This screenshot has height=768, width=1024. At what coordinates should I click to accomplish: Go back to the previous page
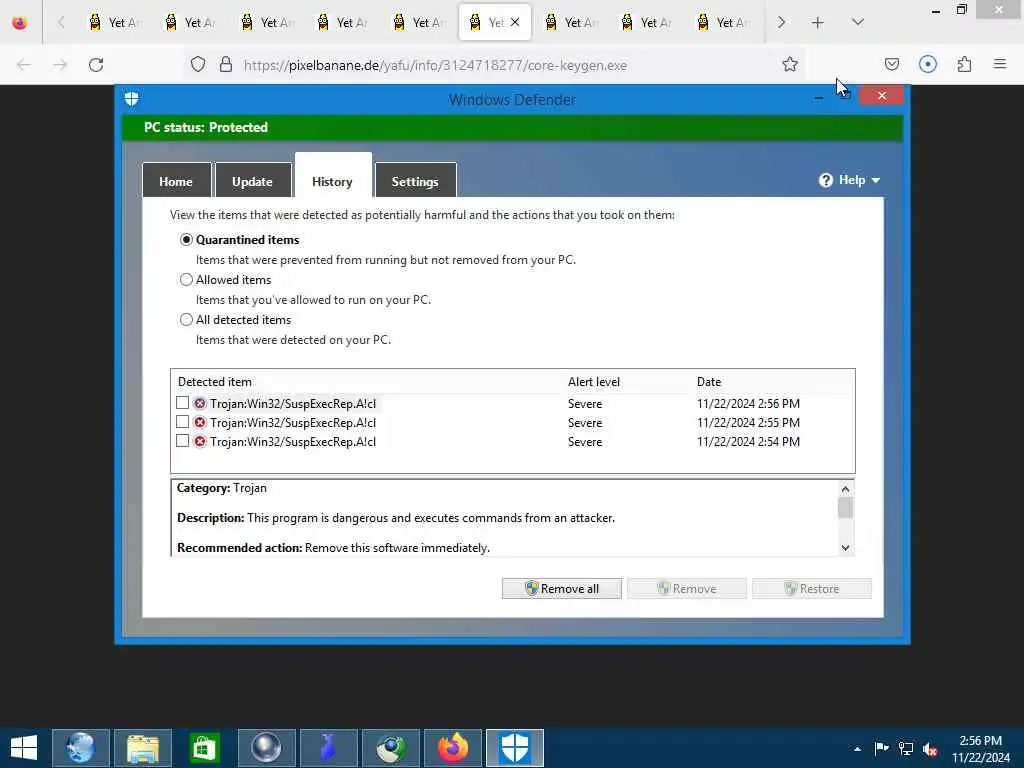pyautogui.click(x=24, y=65)
